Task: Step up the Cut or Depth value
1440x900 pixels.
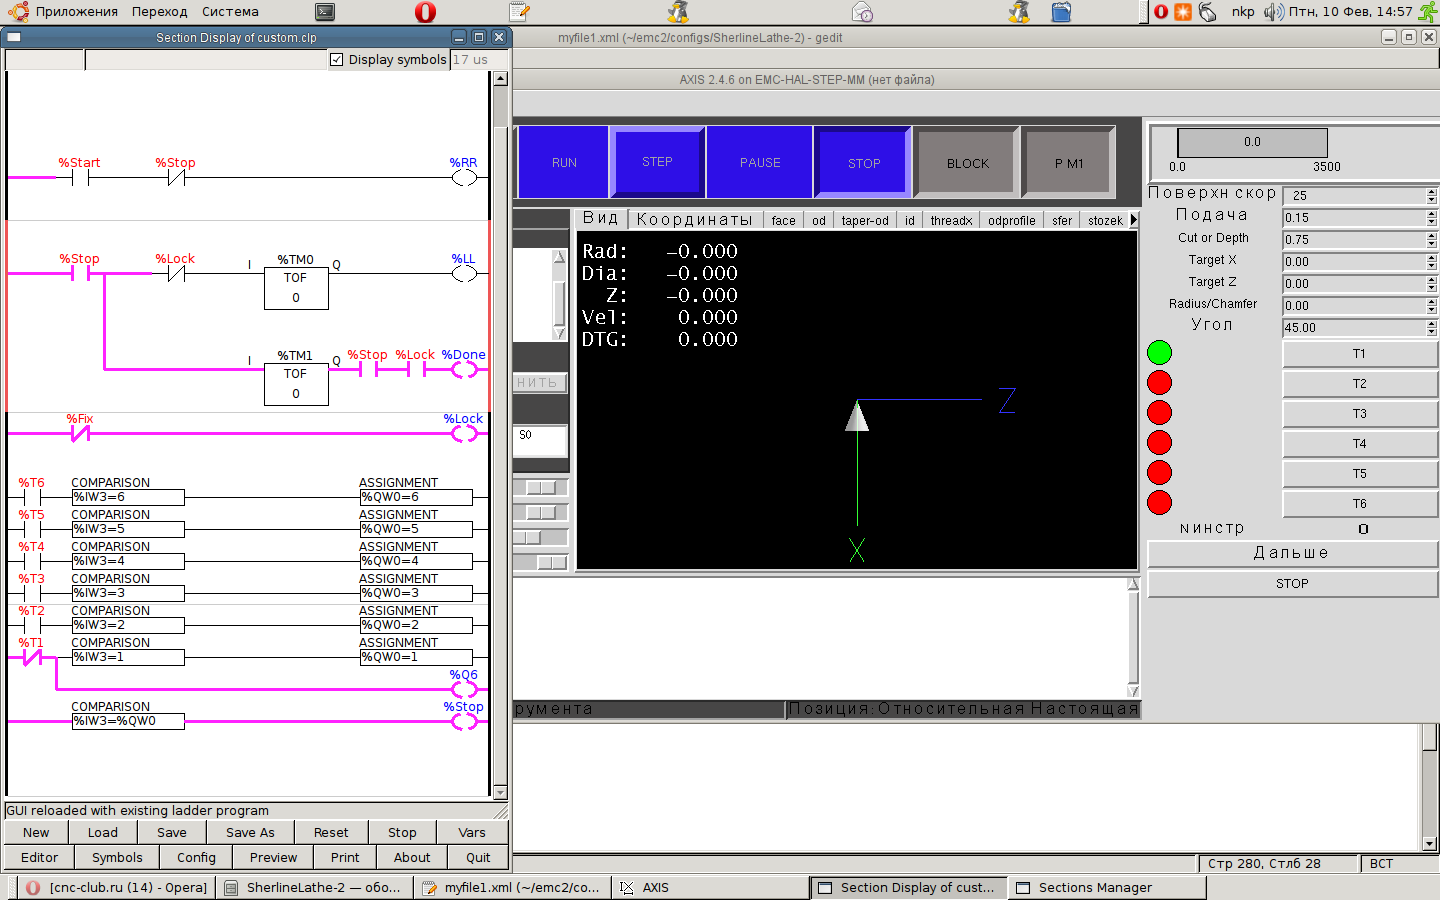Action: 1431,236
